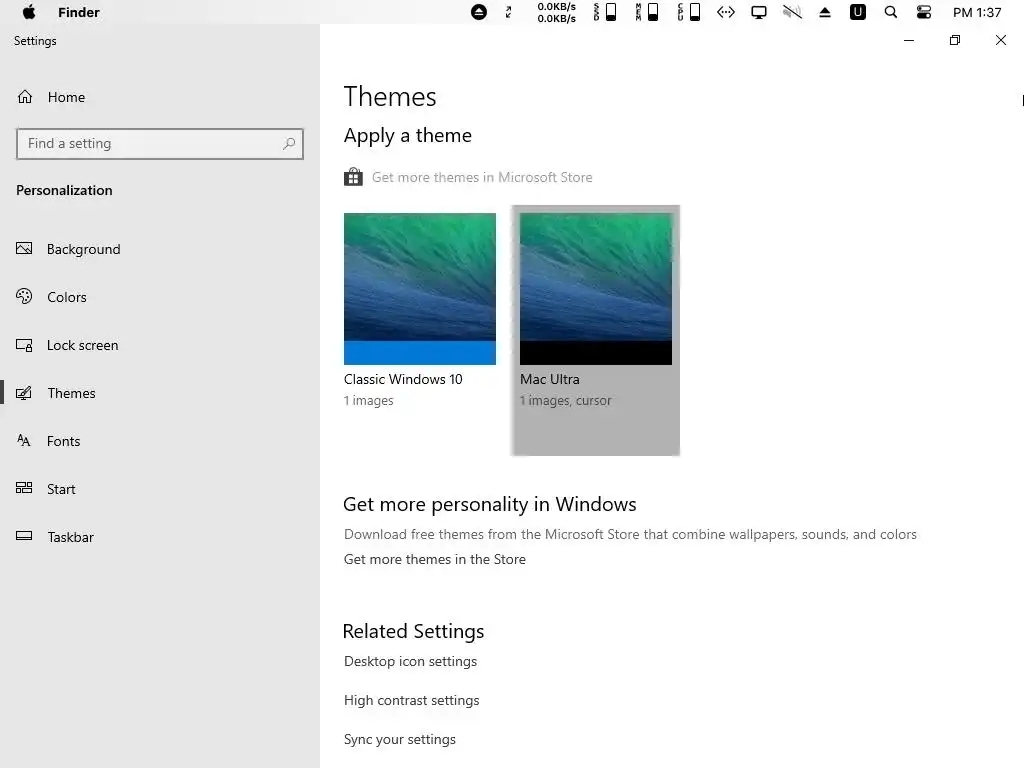Open Sync your settings link
This screenshot has height=768, width=1024.
click(400, 739)
